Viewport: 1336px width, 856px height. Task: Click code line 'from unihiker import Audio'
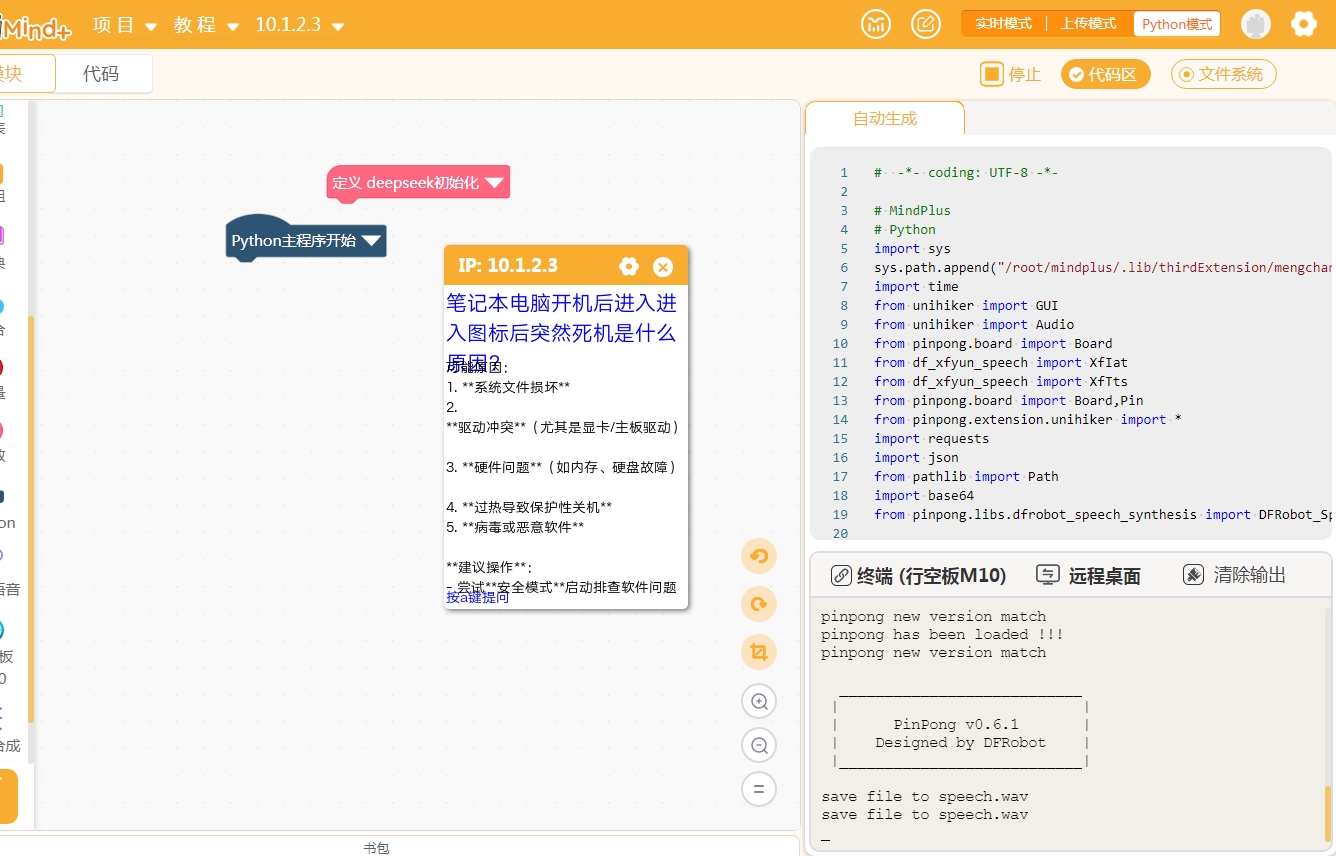974,324
